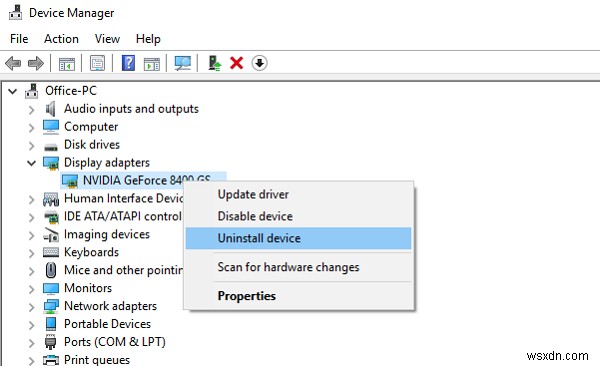Screen dimensions: 600x366
Task: Open the Help menu
Action: pos(148,39)
